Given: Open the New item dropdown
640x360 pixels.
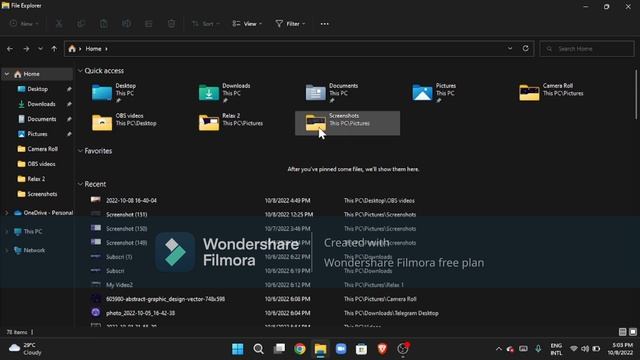Looking at the screenshot, I should point(24,24).
